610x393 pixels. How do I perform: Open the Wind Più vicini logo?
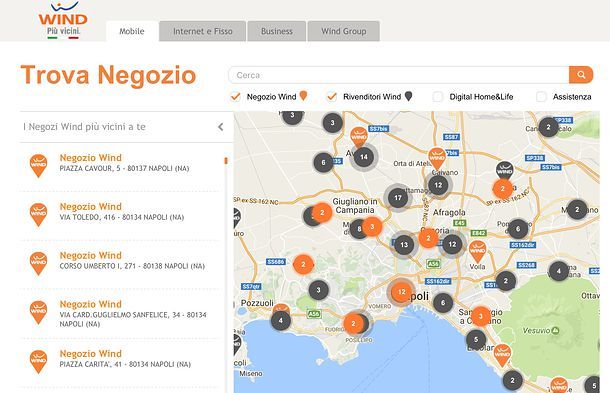63,20
